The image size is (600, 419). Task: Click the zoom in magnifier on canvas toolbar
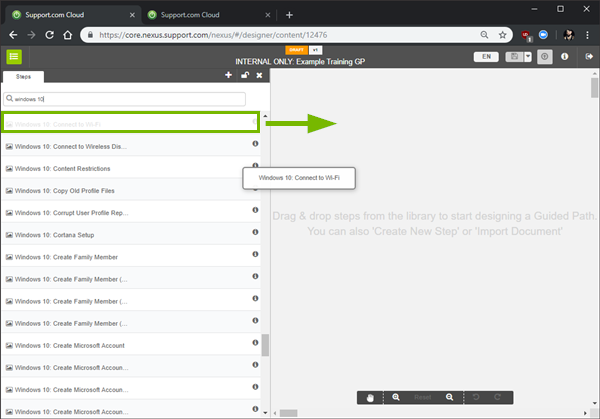tap(396, 397)
